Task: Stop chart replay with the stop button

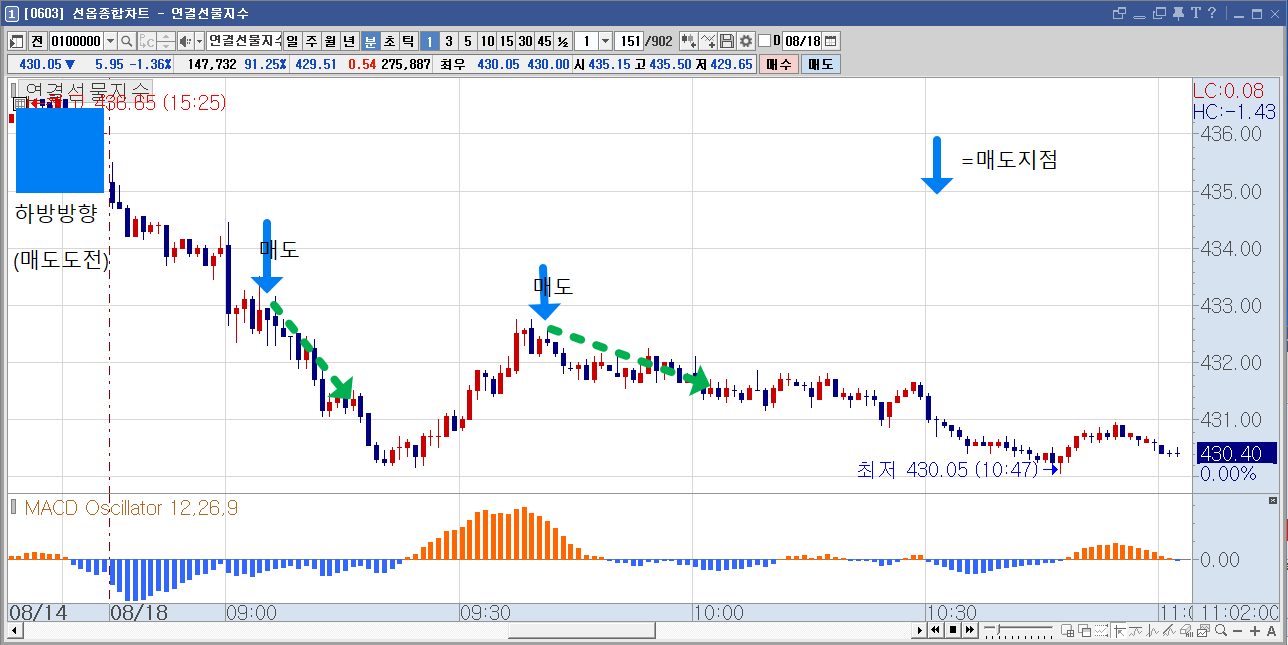Action: tap(953, 631)
